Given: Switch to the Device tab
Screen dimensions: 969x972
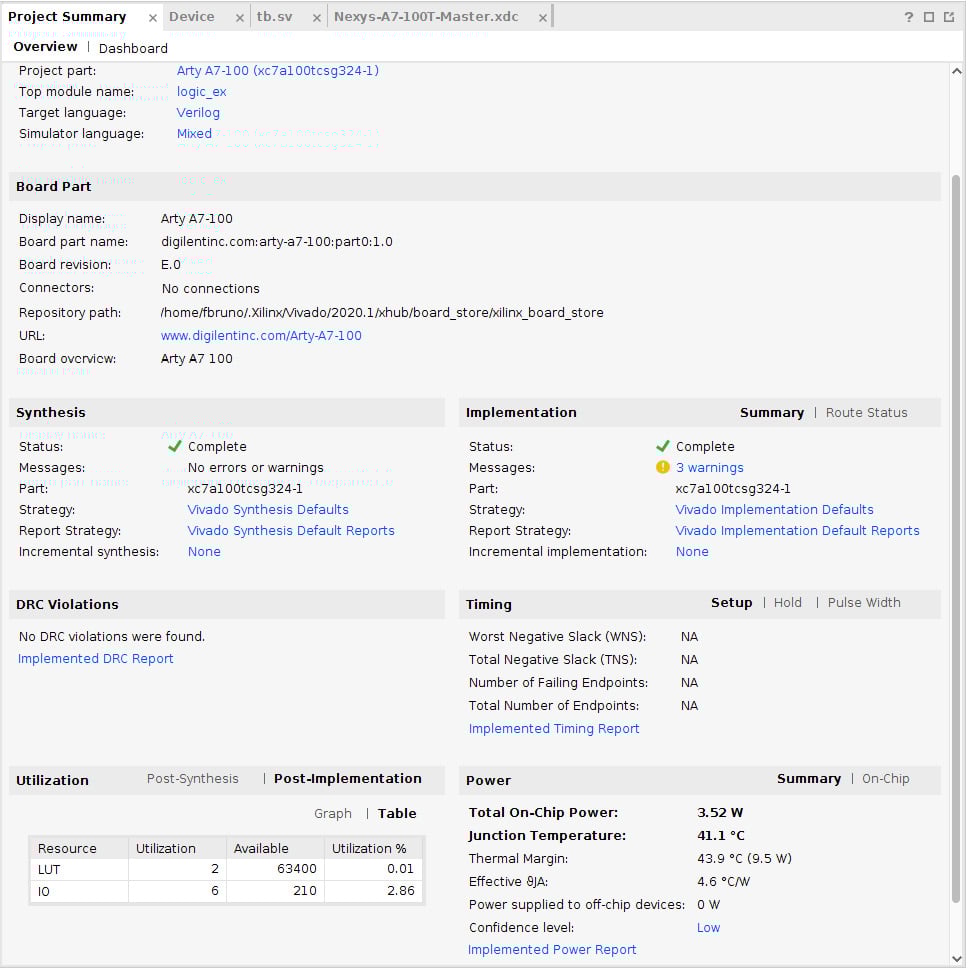Looking at the screenshot, I should pos(192,17).
